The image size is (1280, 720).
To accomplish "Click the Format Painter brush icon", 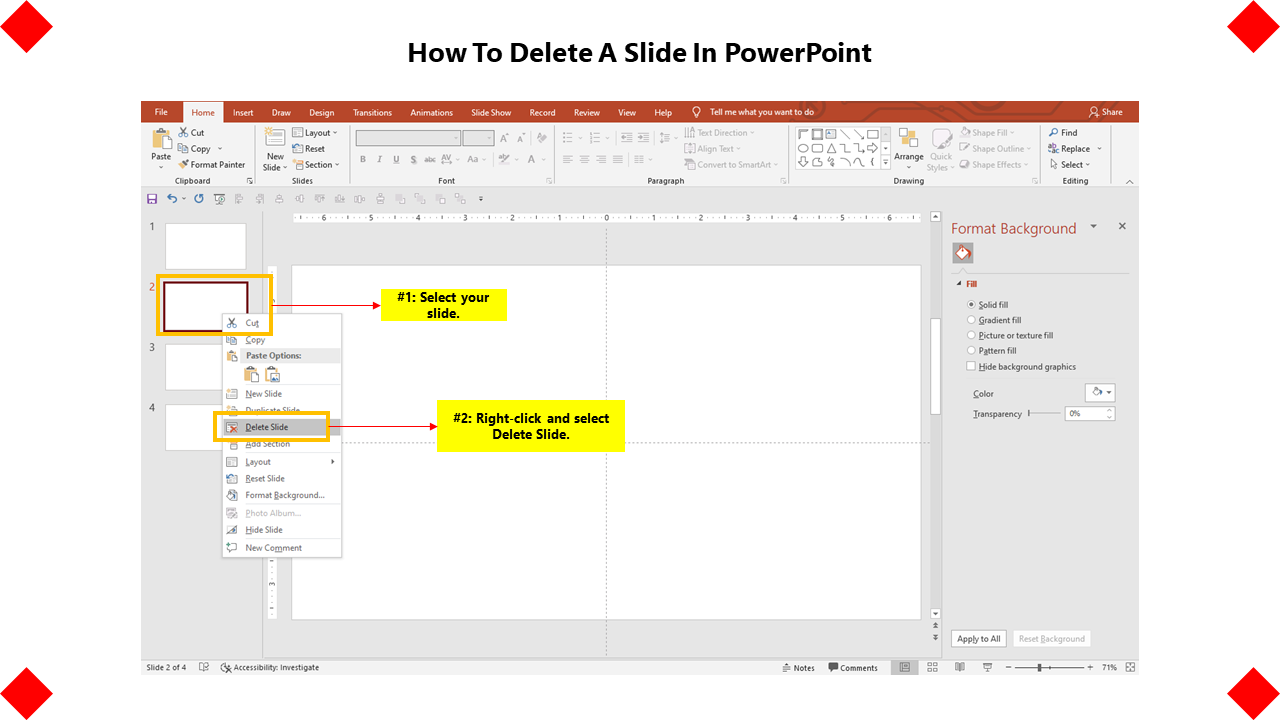I will [184, 165].
